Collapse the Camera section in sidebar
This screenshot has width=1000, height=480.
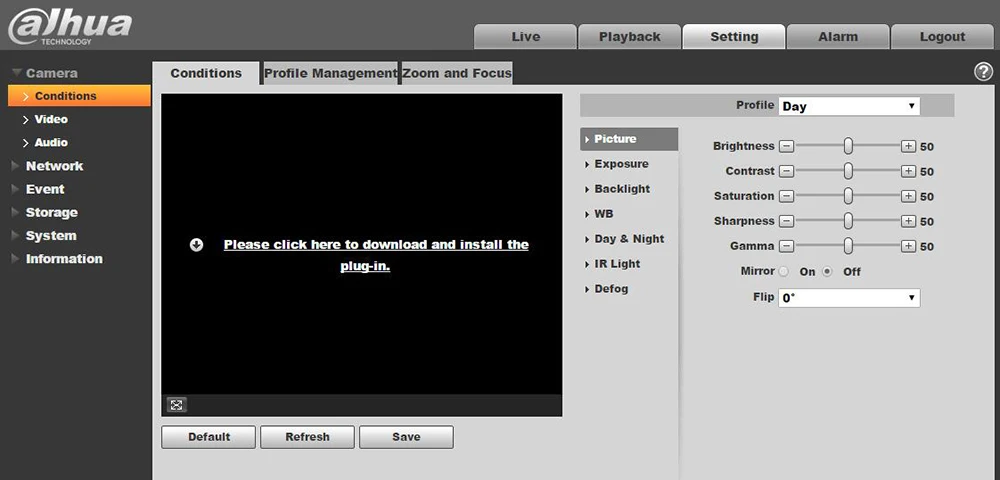point(45,73)
